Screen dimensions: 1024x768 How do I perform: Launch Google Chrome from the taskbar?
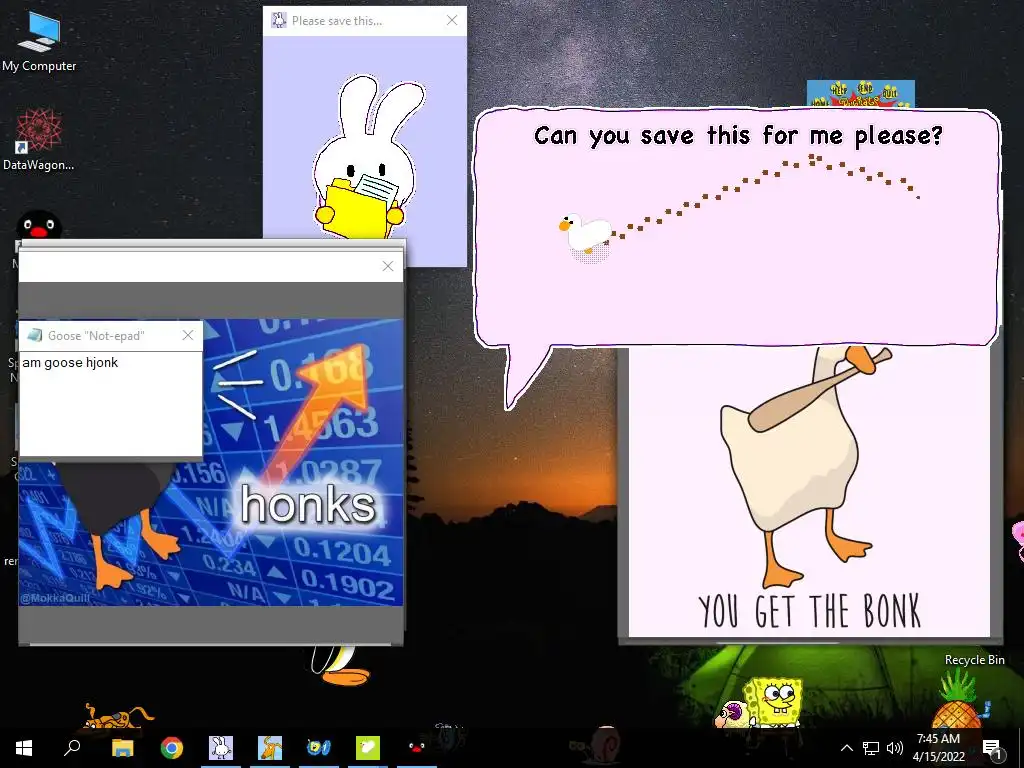171,748
